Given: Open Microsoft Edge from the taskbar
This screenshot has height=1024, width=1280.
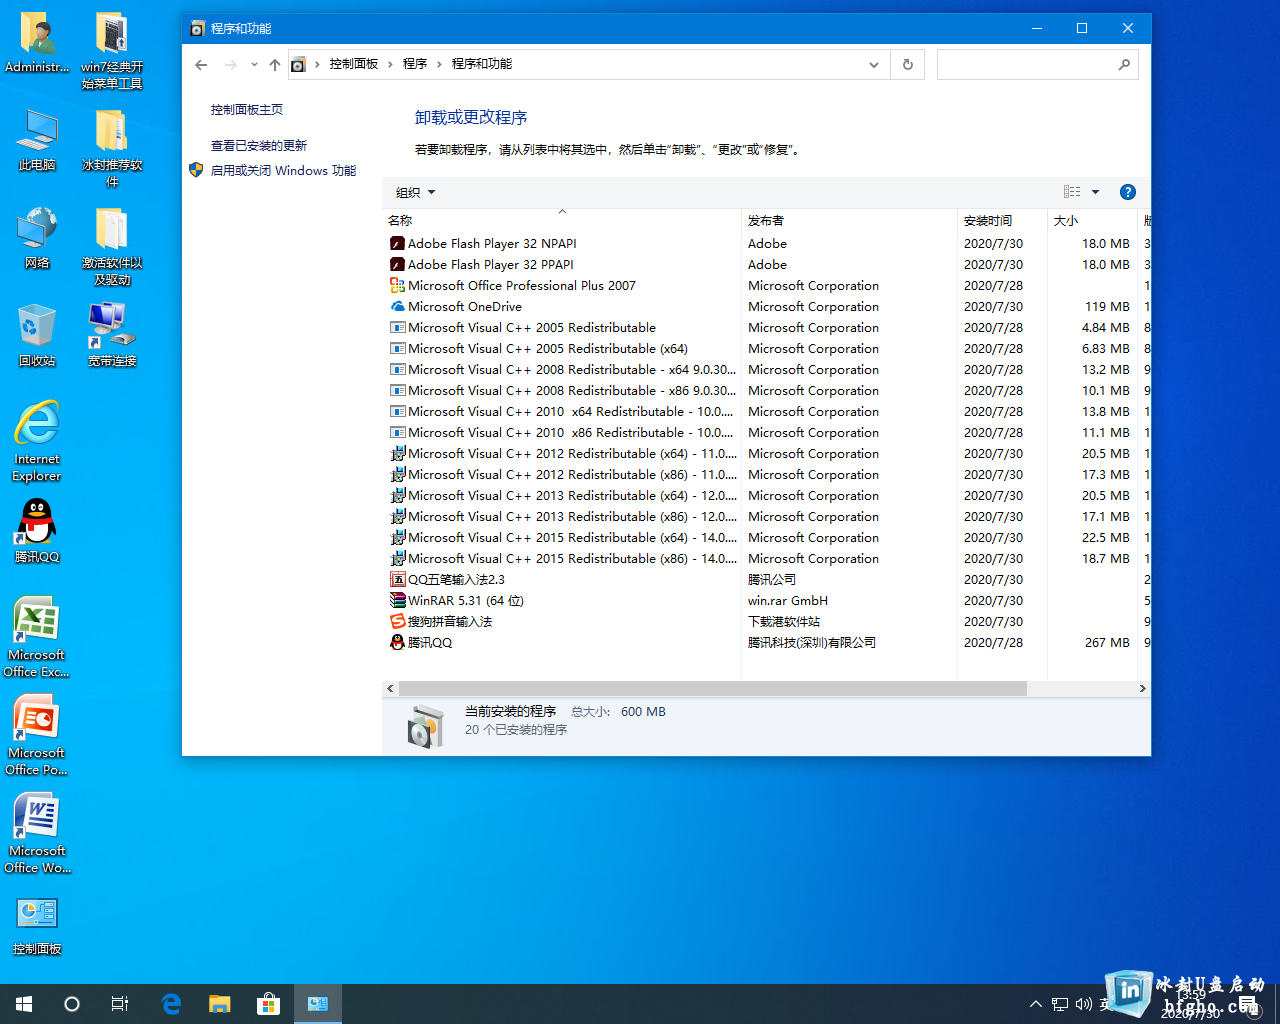Looking at the screenshot, I should (x=171, y=1004).
